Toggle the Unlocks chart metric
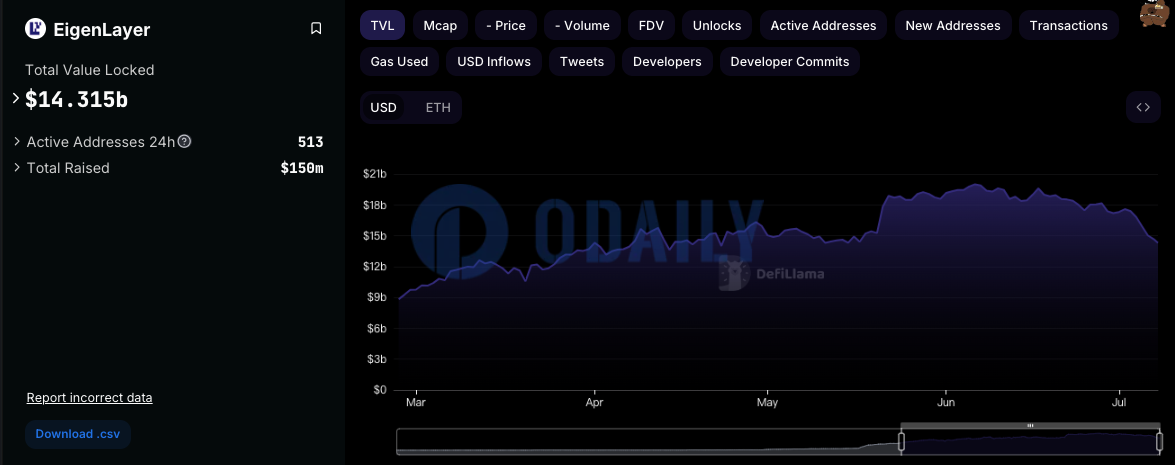 coord(717,25)
